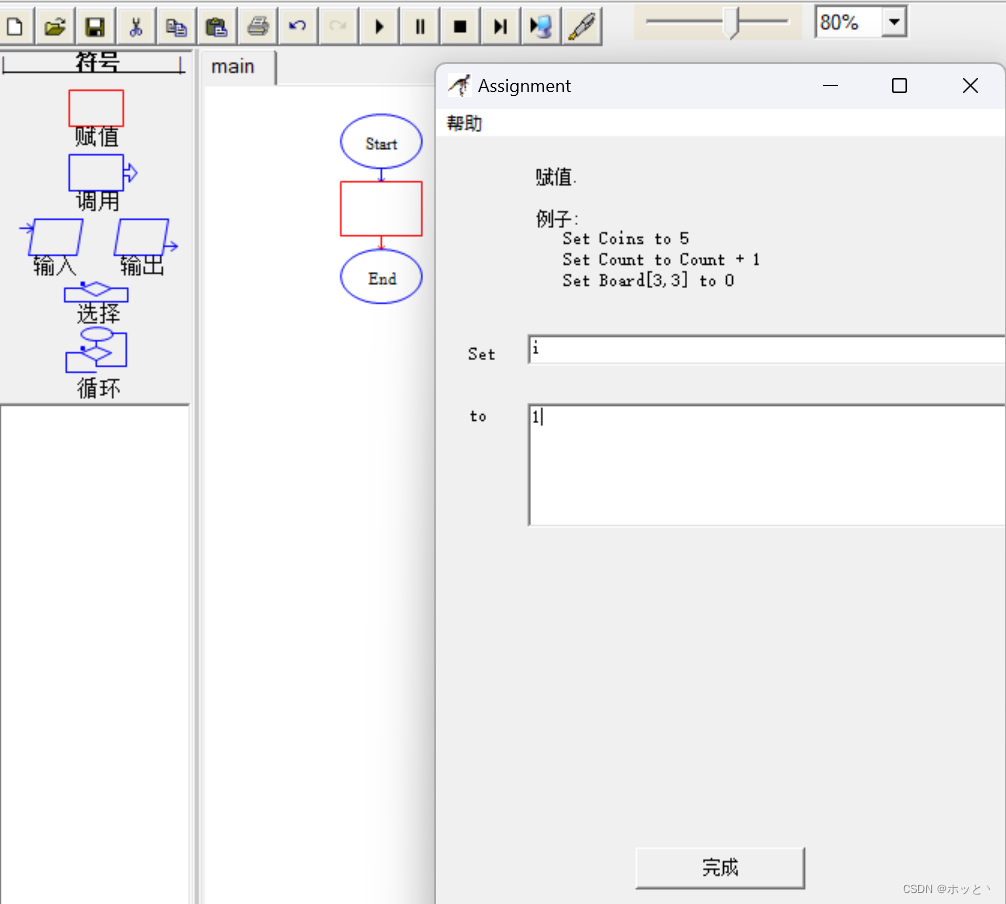Click the Start oval in the flowchart
Screen dimensions: 1006x904
pos(381,142)
